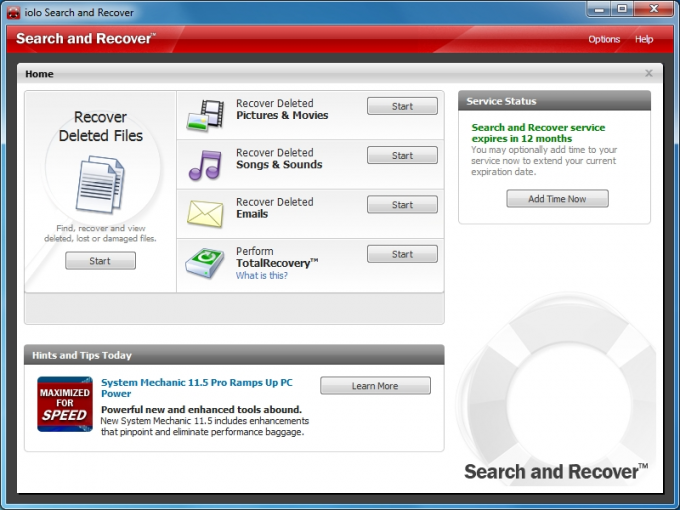Start Recover Deleted Files search
This screenshot has height=510, width=680.
100,261
